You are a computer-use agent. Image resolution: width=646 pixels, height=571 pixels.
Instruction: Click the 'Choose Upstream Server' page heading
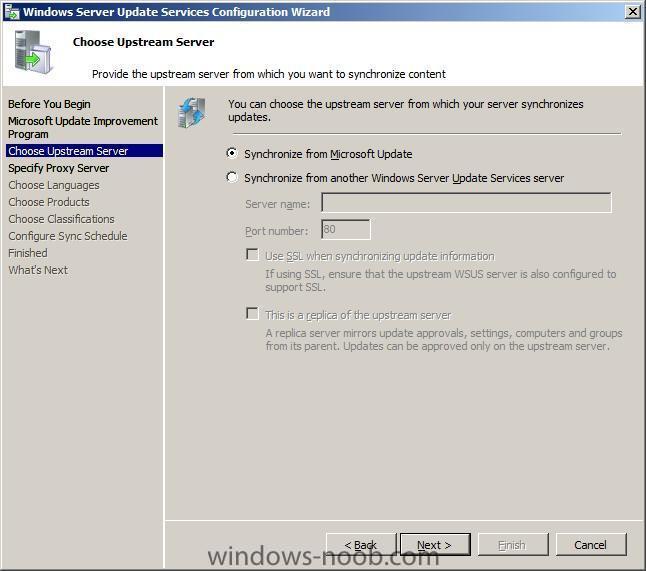143,42
